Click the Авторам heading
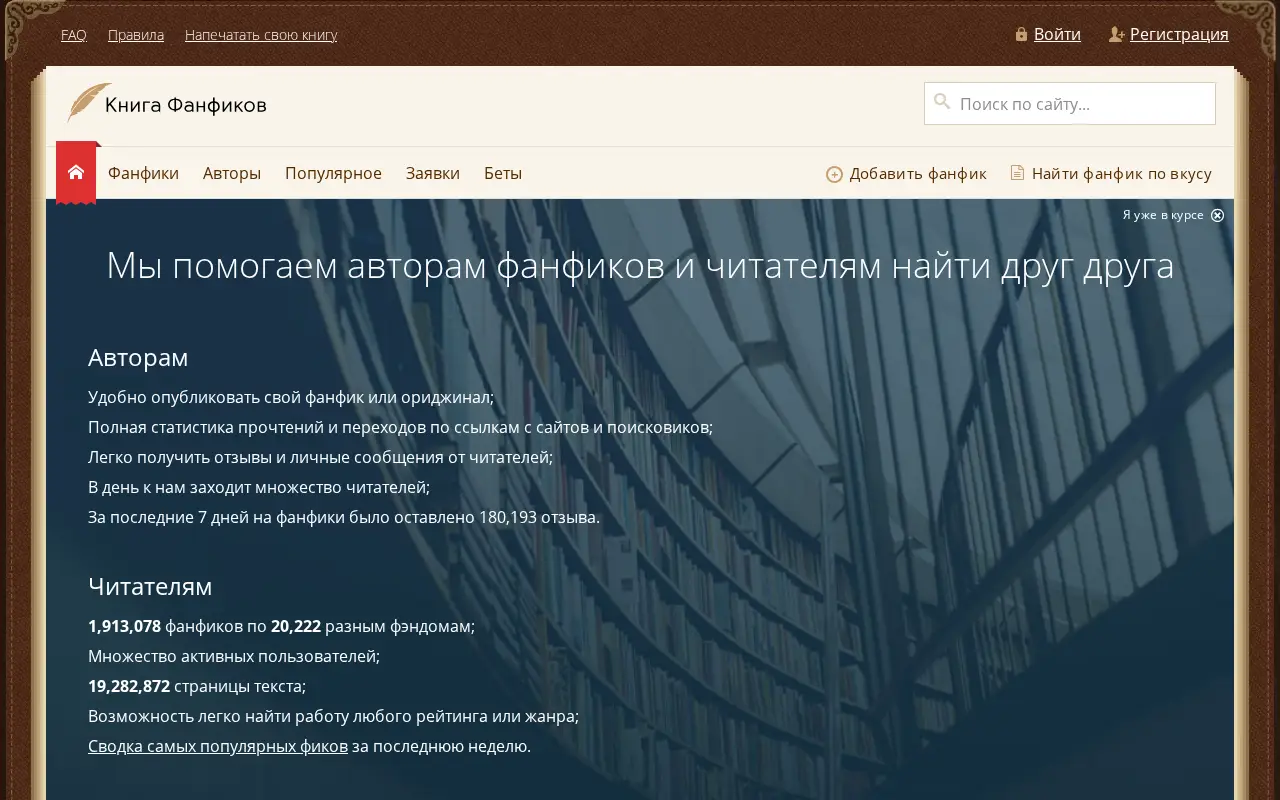Screen dimensions: 1280x800 [138, 357]
